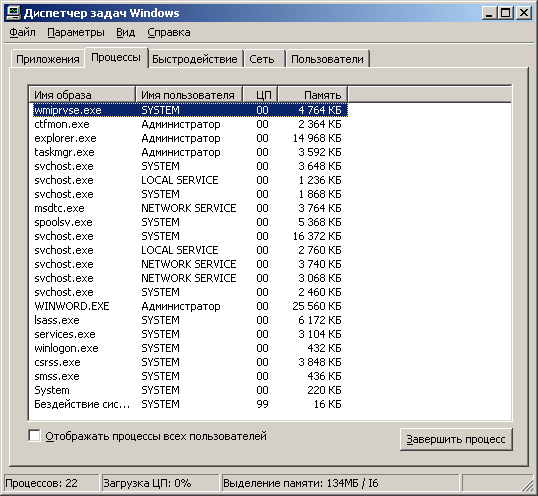
Task: Click the 25 560 КБ memory value
Action: pos(317,306)
